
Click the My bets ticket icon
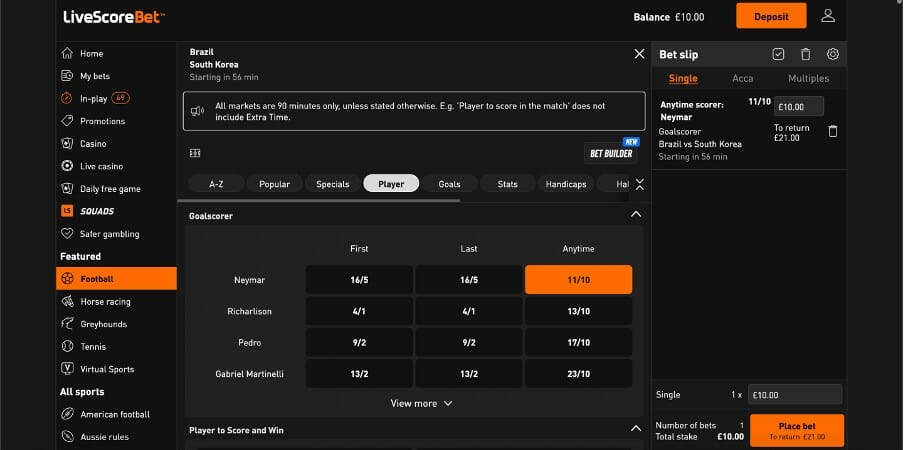point(67,76)
